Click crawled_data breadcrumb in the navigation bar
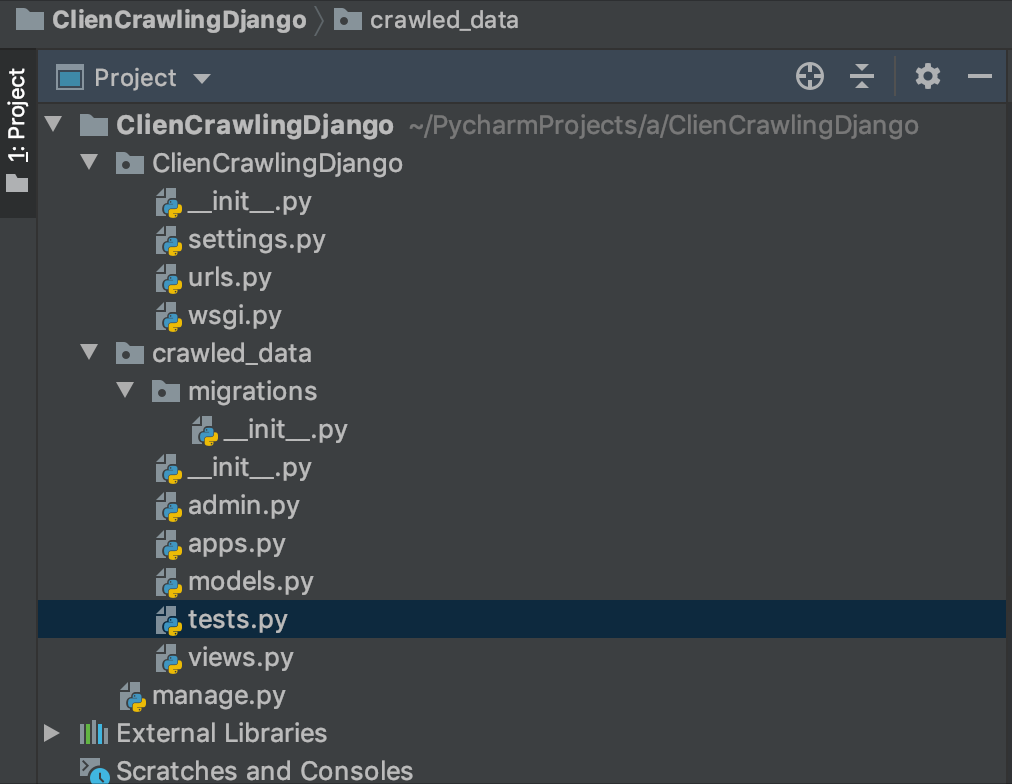This screenshot has height=784, width=1012. pos(444,20)
